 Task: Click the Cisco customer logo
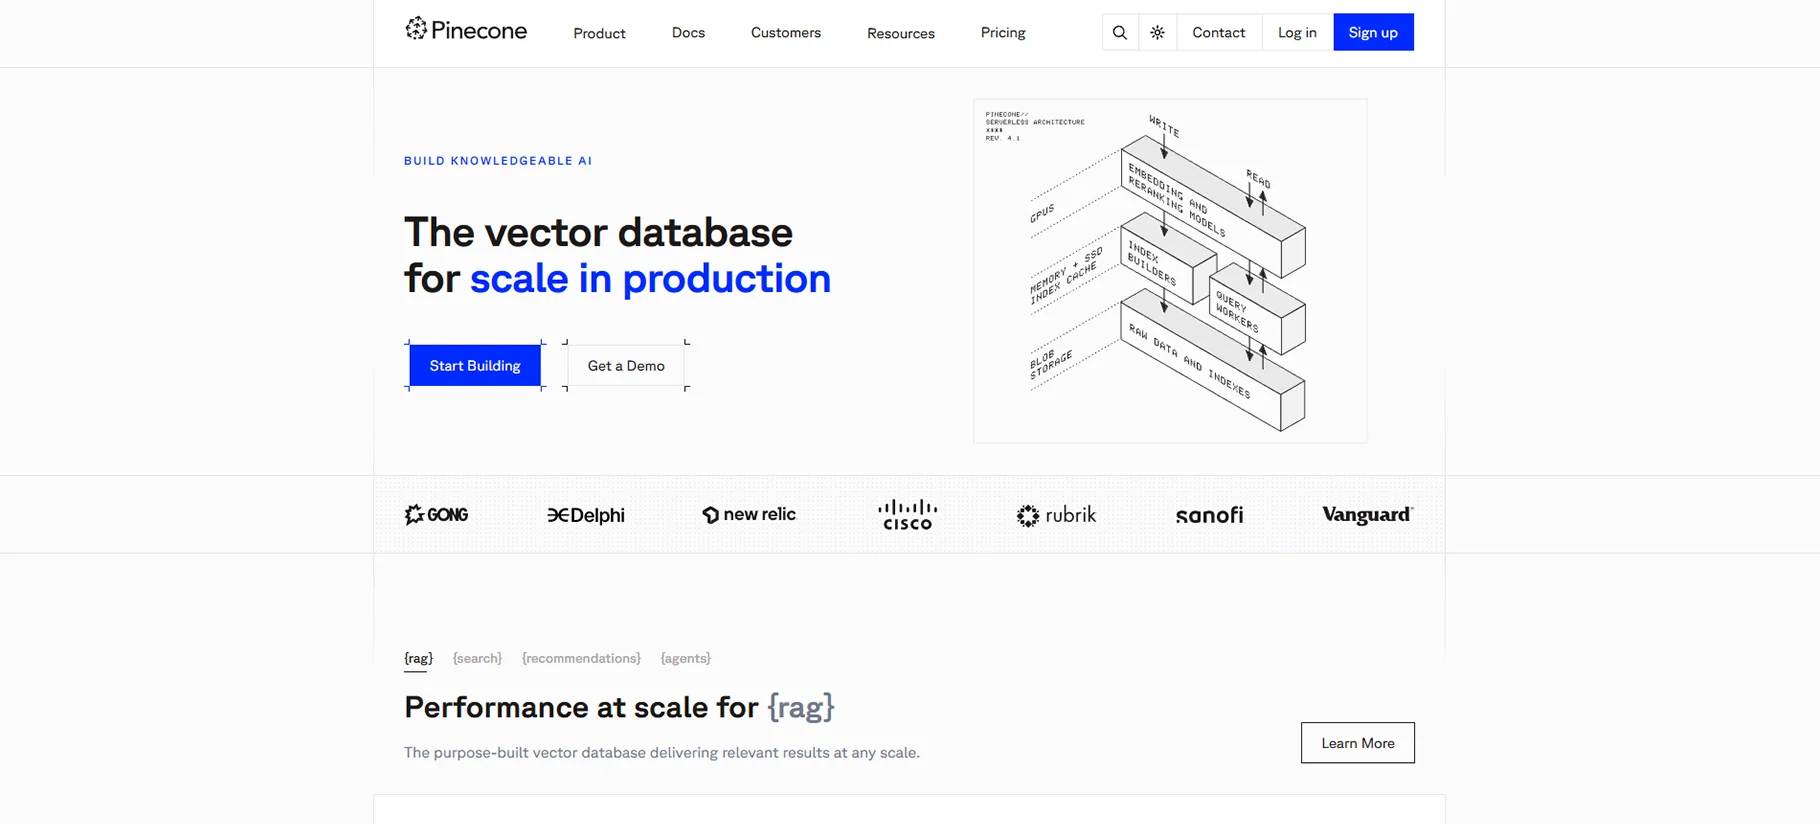click(x=907, y=515)
